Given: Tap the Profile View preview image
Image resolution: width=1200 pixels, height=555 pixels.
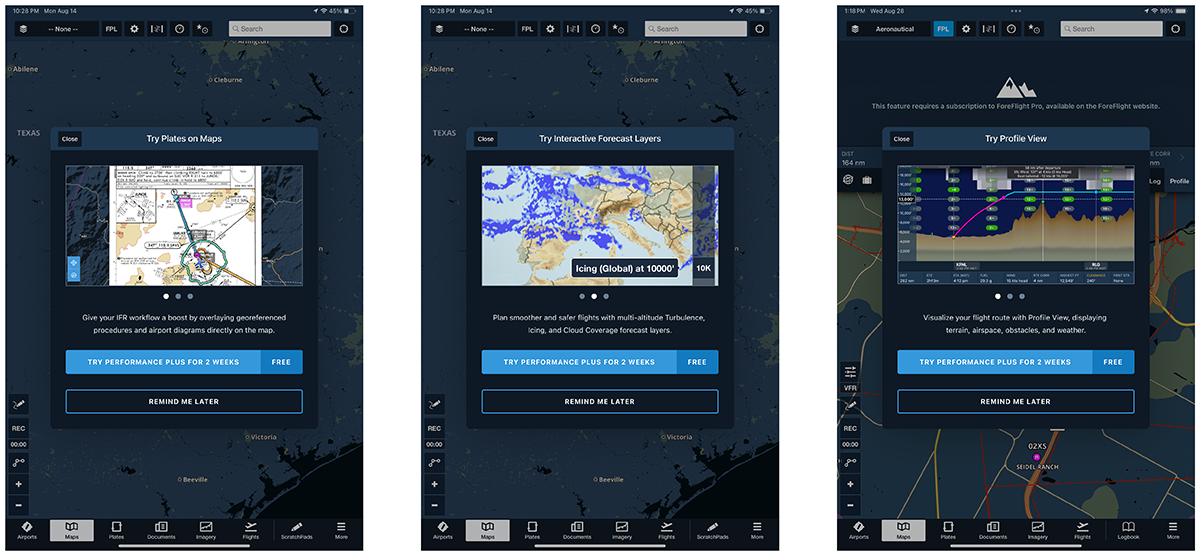Looking at the screenshot, I should point(1016,226).
